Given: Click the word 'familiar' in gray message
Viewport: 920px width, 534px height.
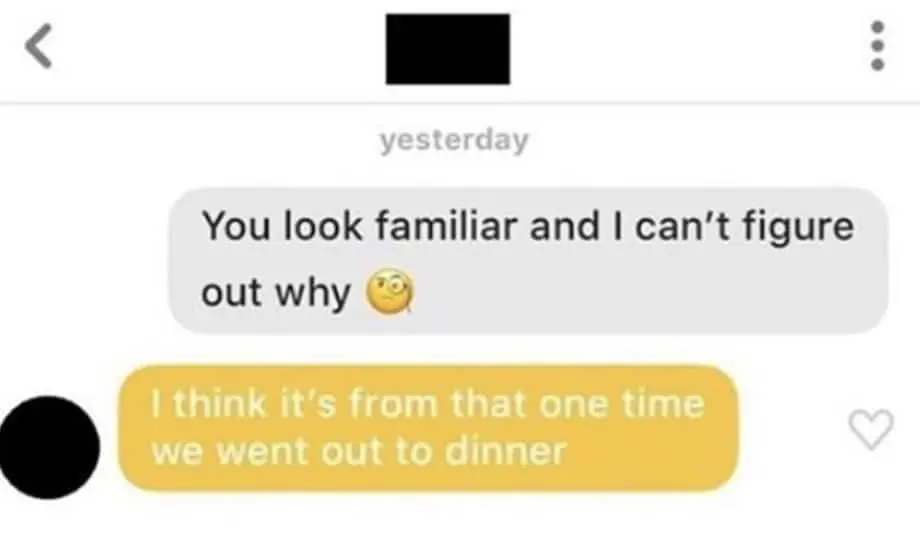Looking at the screenshot, I should (447, 226).
